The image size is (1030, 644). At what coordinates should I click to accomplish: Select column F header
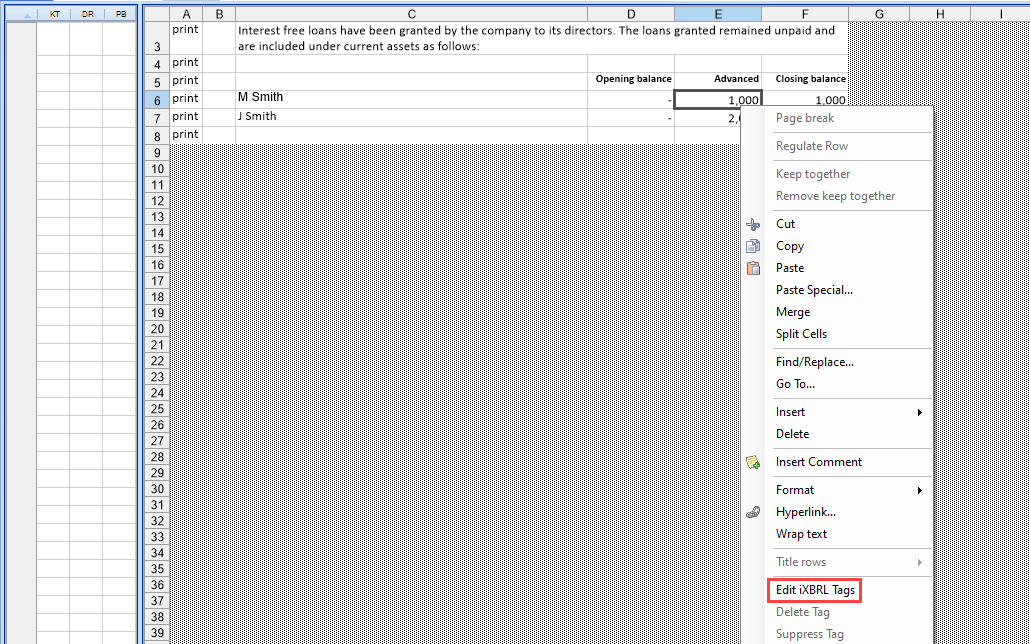pyautogui.click(x=805, y=14)
